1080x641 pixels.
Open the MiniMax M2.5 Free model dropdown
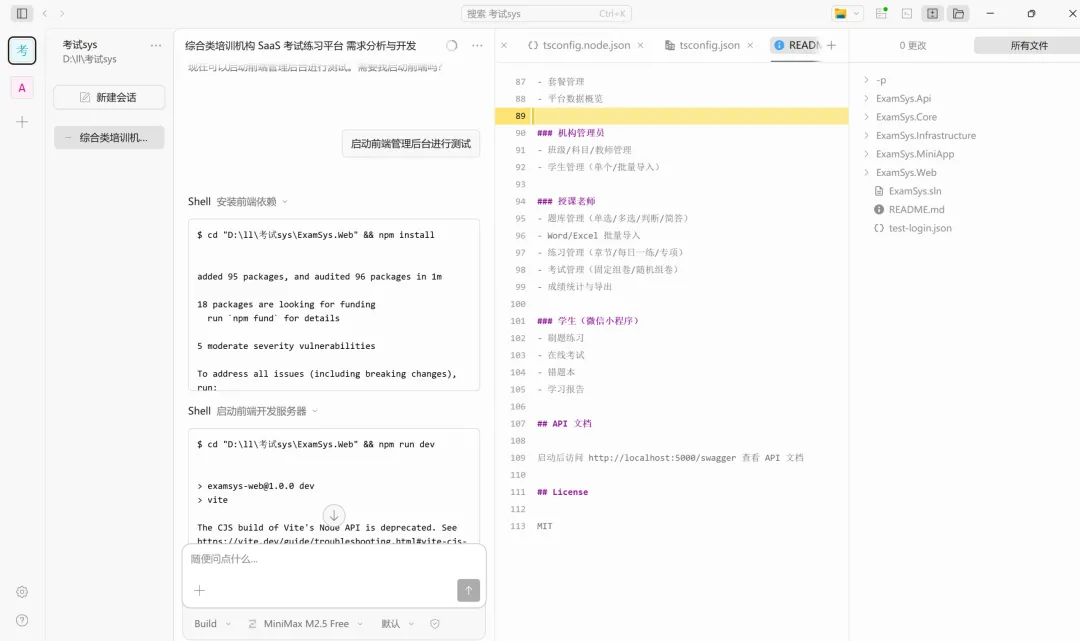pos(305,624)
